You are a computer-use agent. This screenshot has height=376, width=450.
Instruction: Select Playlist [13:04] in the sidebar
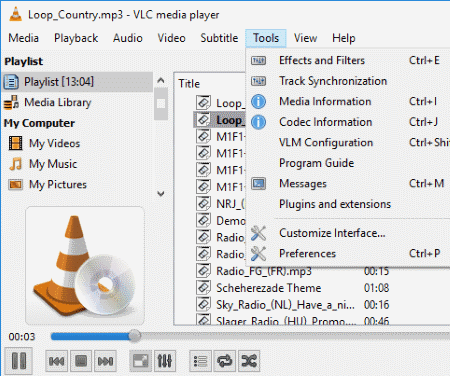pyautogui.click(x=77, y=82)
